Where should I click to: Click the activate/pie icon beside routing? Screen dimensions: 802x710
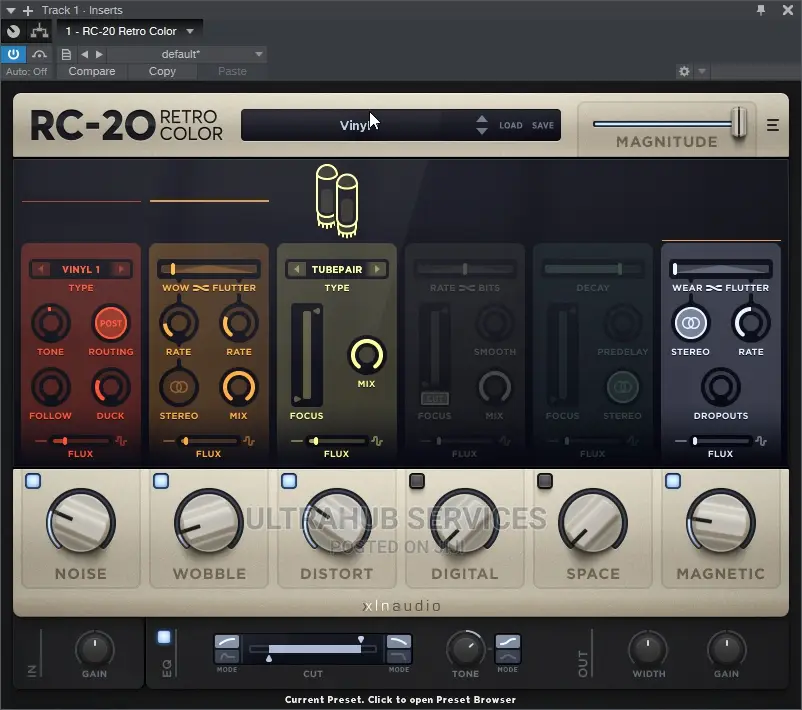coord(13,31)
